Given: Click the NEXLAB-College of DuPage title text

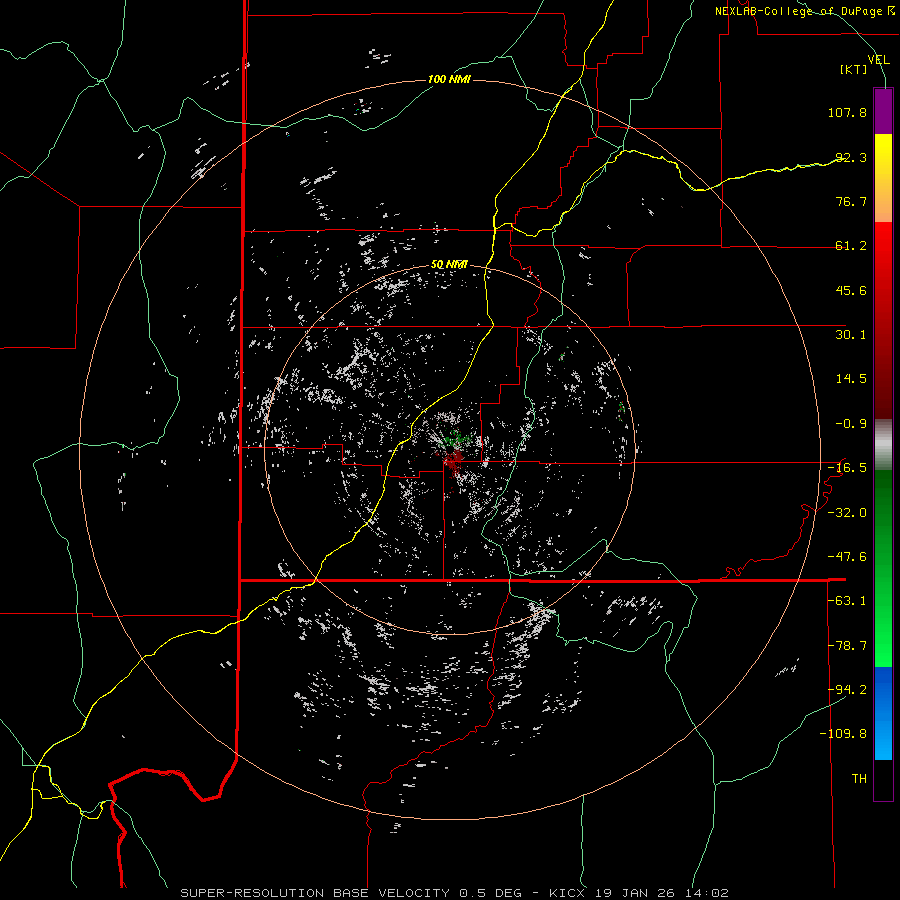Looking at the screenshot, I should pos(800,10).
